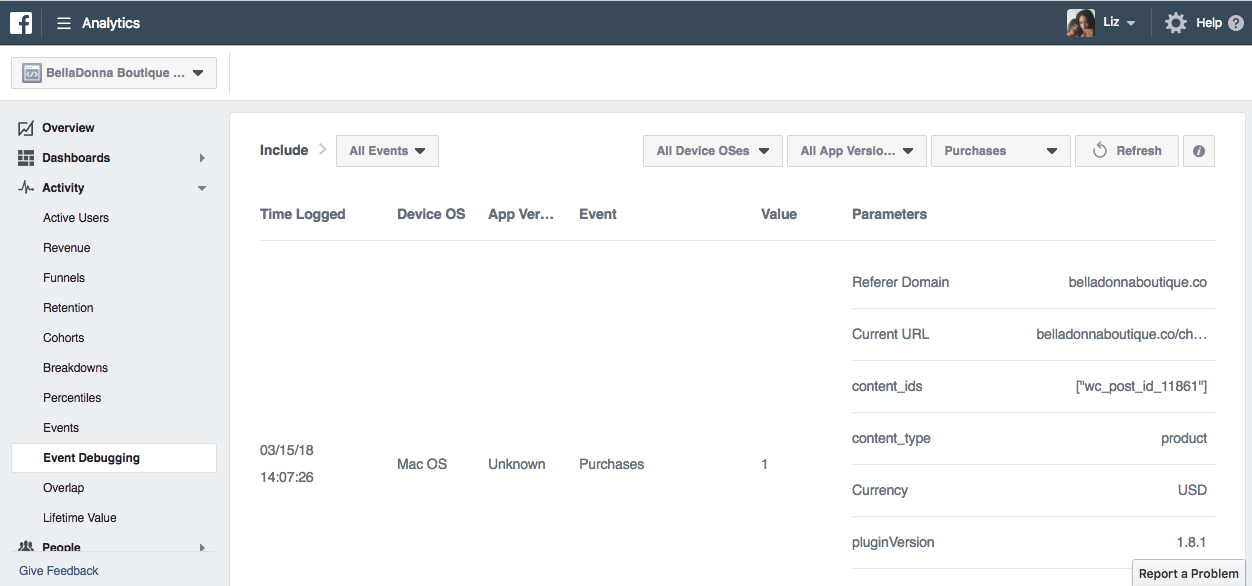The height and width of the screenshot is (586, 1252).
Task: Open the All Events dropdown
Action: click(387, 151)
